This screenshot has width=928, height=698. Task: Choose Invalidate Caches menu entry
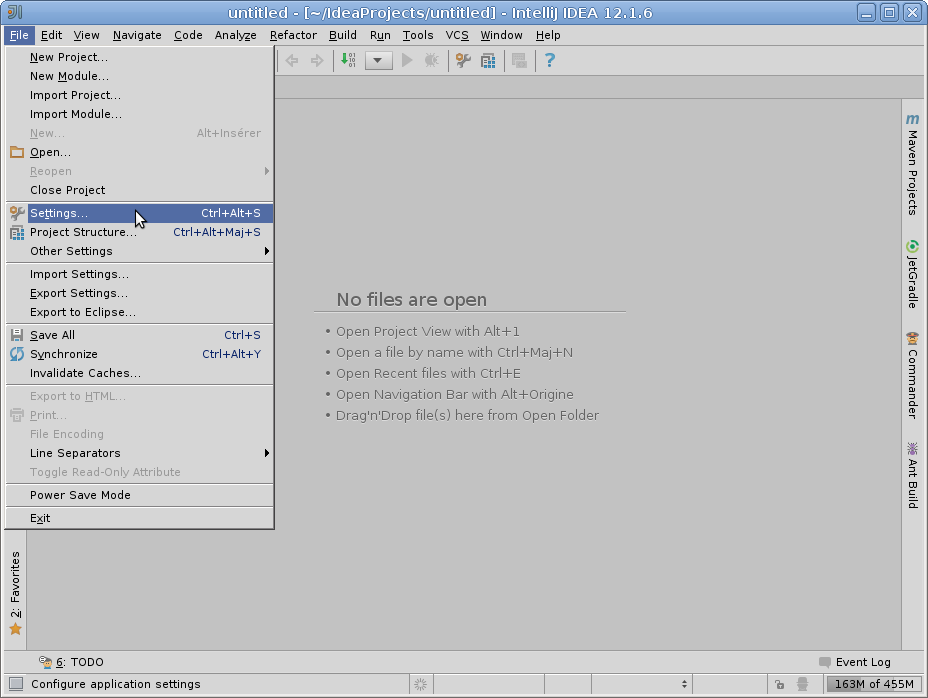(x=140, y=373)
